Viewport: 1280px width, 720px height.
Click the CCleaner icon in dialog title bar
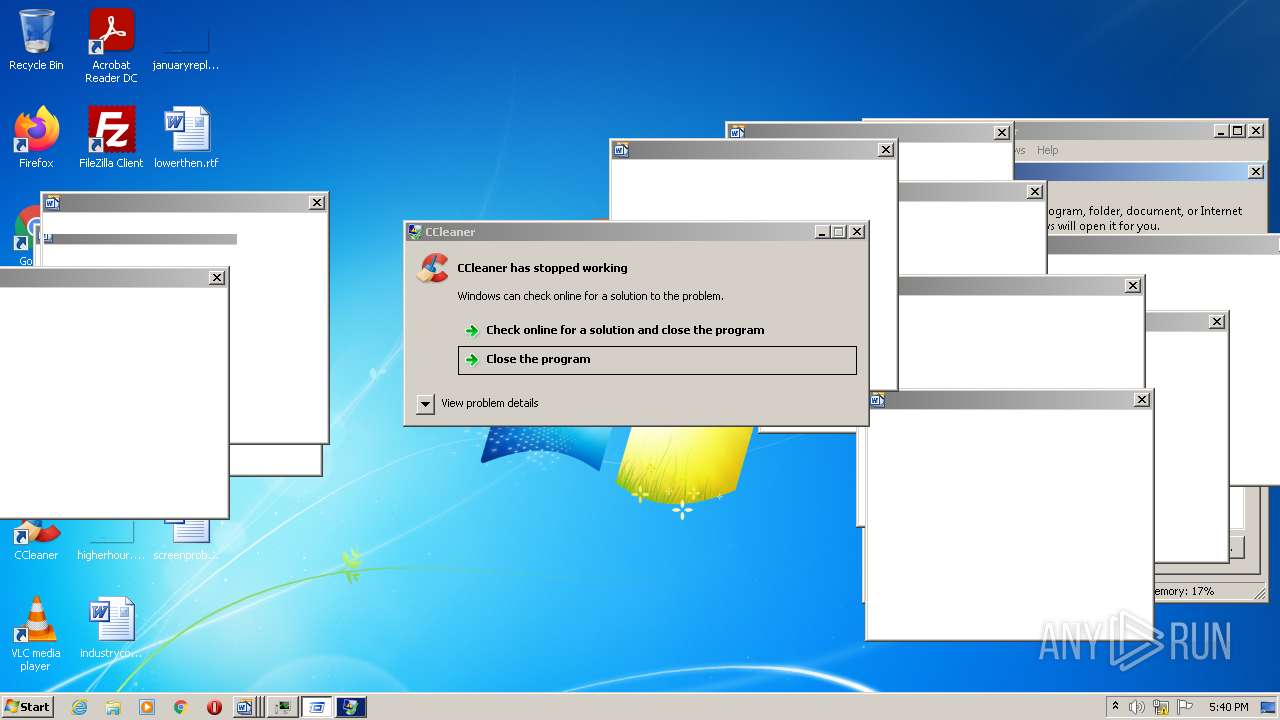point(415,232)
